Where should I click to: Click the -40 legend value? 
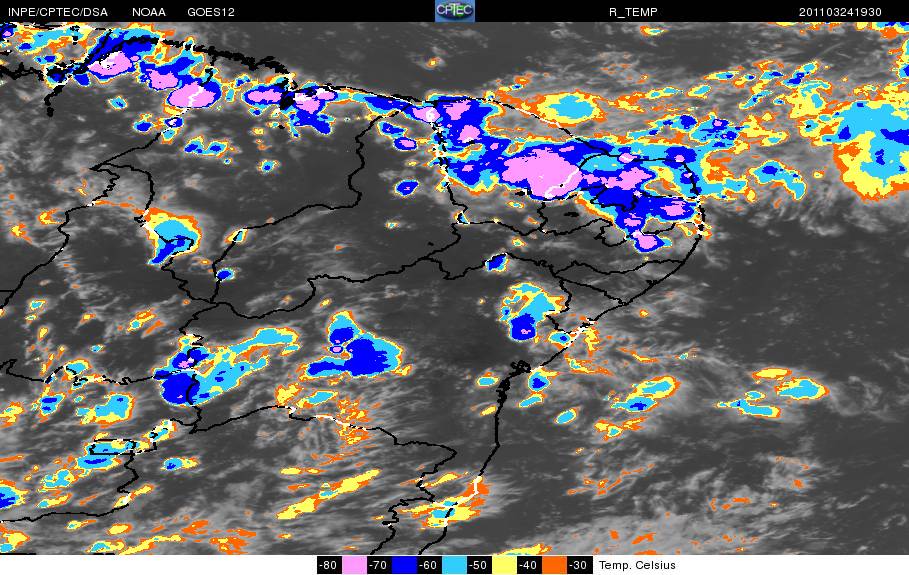click(529, 565)
